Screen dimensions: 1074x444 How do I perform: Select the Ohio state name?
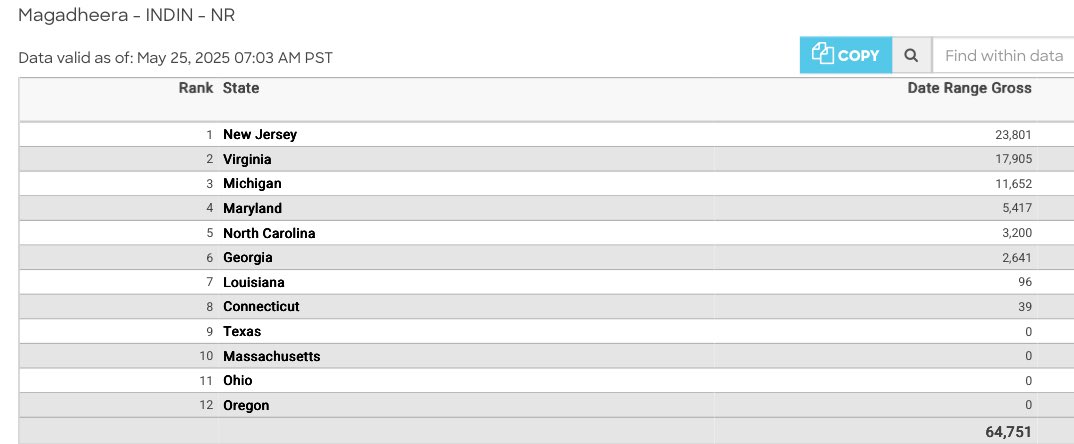pos(238,380)
